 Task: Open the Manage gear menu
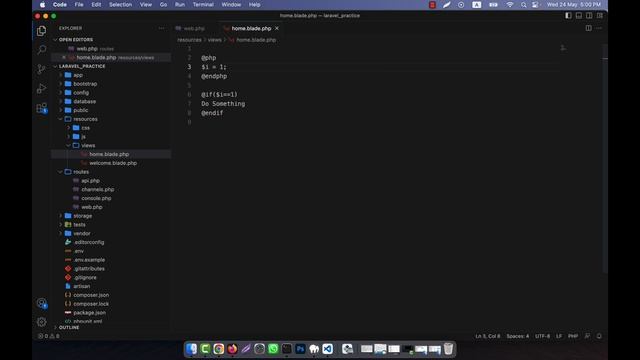pos(41,322)
